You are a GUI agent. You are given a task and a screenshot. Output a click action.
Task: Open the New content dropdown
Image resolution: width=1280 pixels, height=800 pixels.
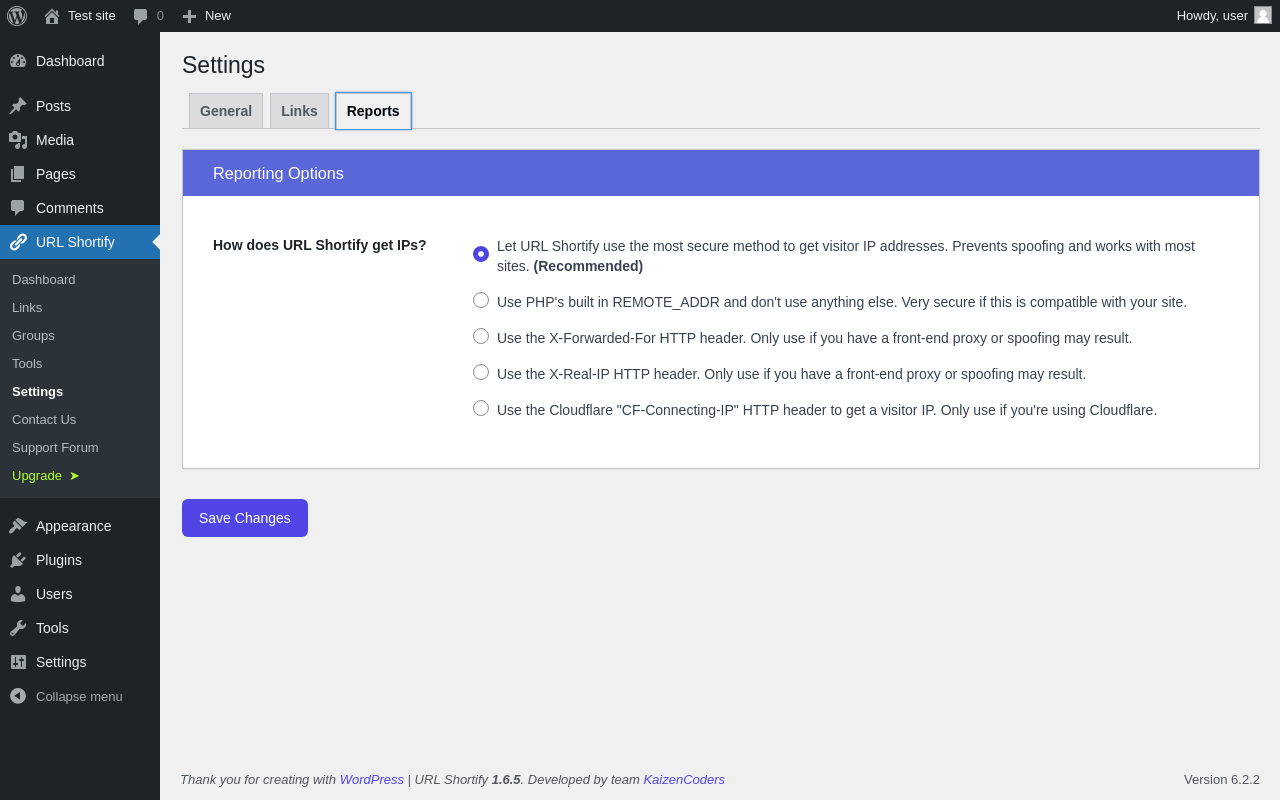pos(207,16)
